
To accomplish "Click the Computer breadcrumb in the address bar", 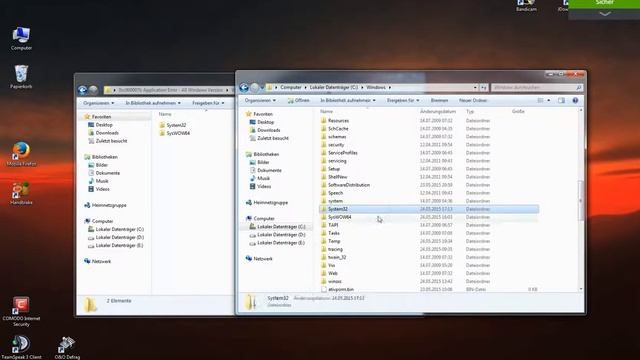I will pyautogui.click(x=291, y=87).
